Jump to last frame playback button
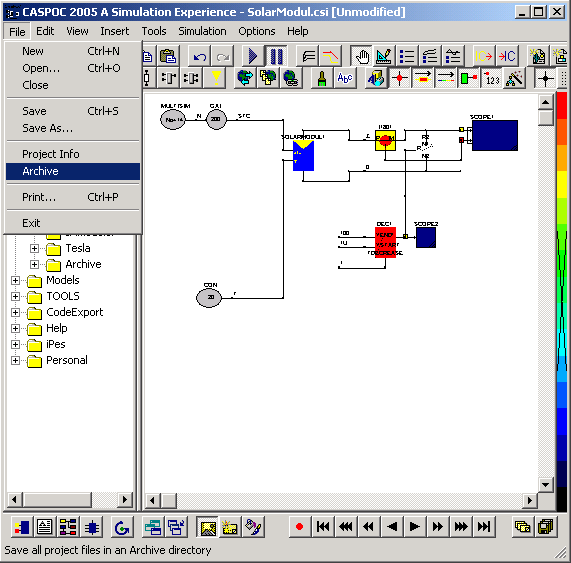 (484, 527)
